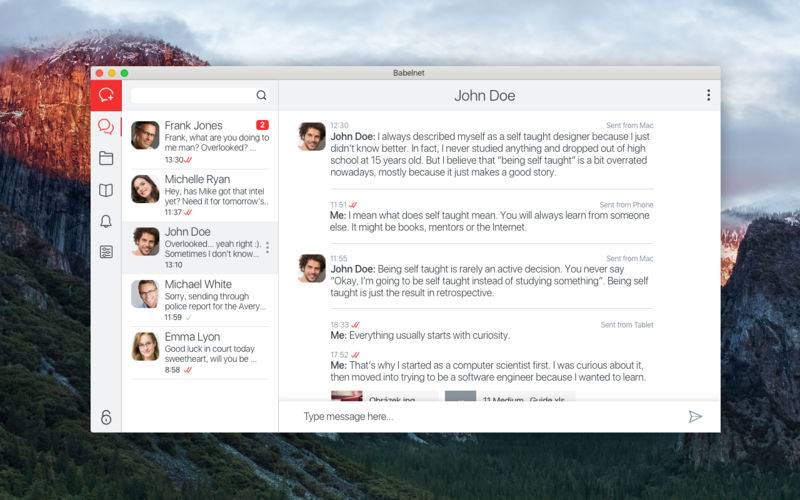Open the three-dot options on the John Doe list row
The height and width of the screenshot is (500, 800).
coord(267,248)
